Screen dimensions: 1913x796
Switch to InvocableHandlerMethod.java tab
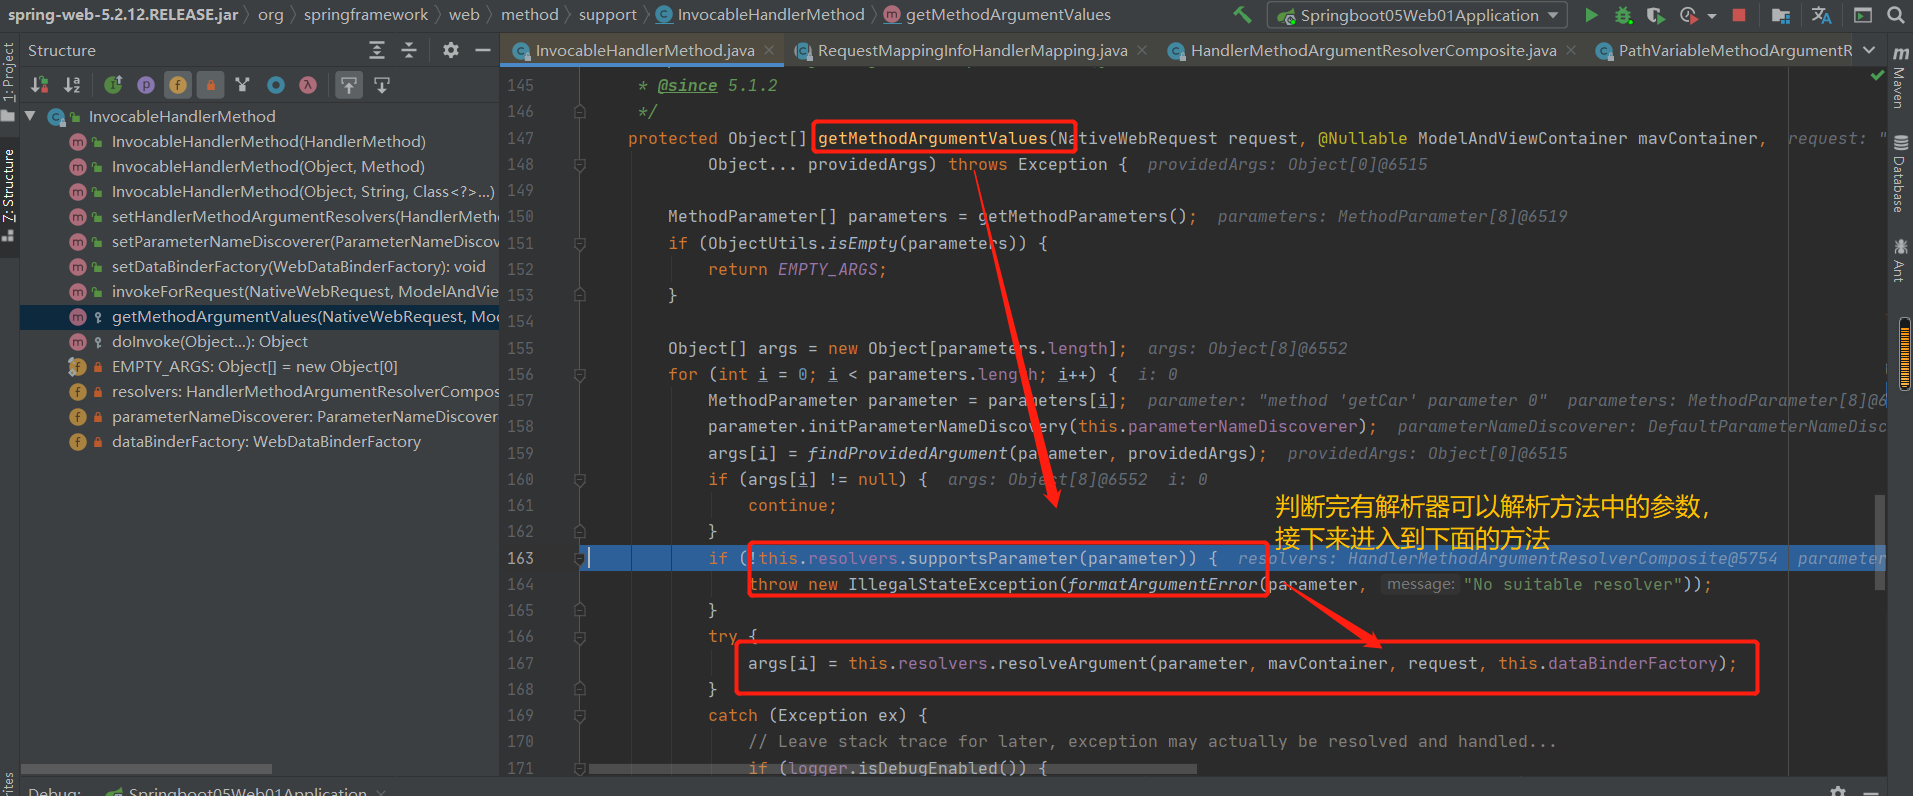coord(644,50)
